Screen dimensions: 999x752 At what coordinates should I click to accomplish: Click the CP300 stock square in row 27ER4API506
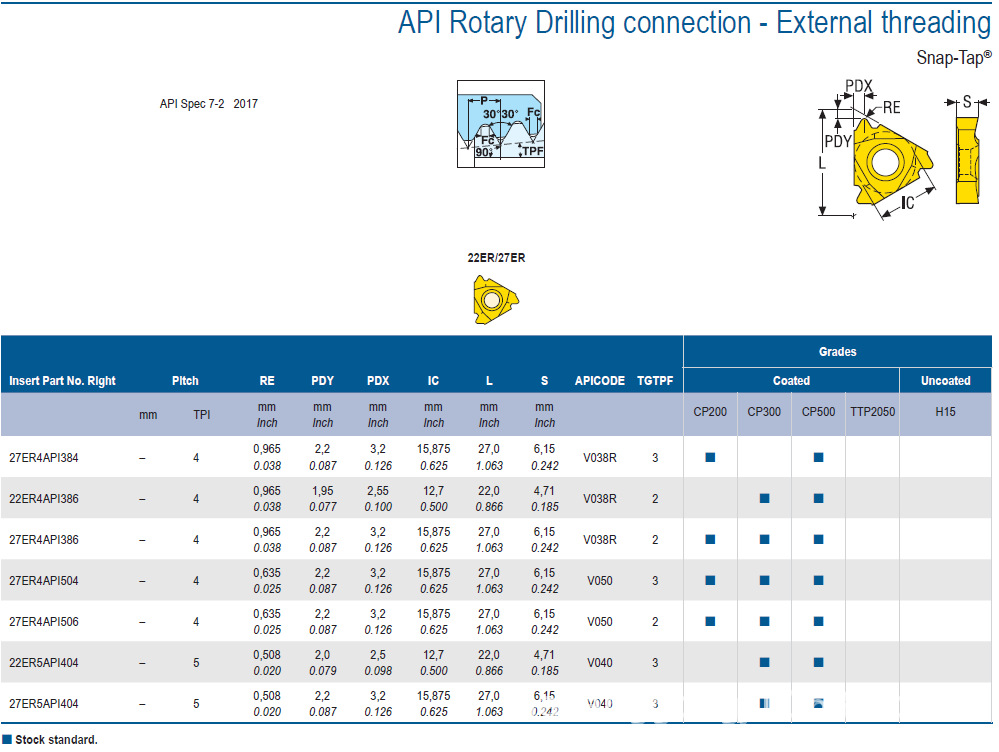pyautogui.click(x=765, y=621)
